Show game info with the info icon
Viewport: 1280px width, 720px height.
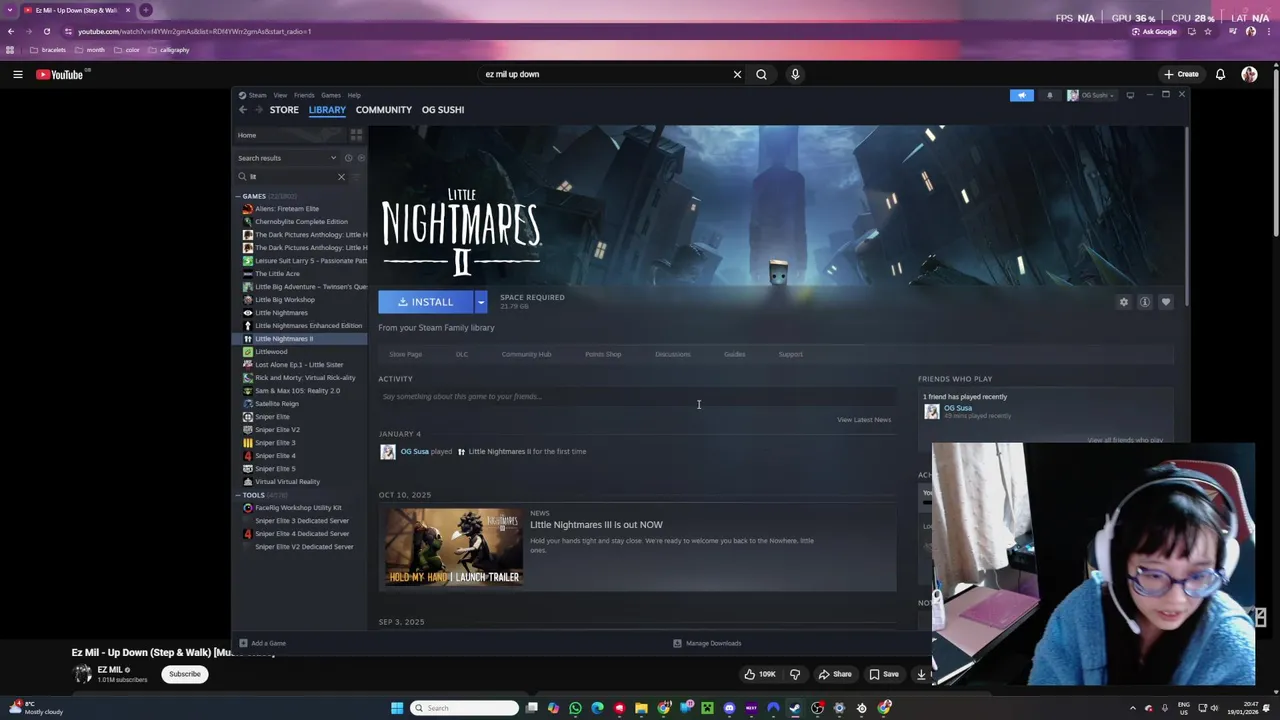click(x=1145, y=302)
